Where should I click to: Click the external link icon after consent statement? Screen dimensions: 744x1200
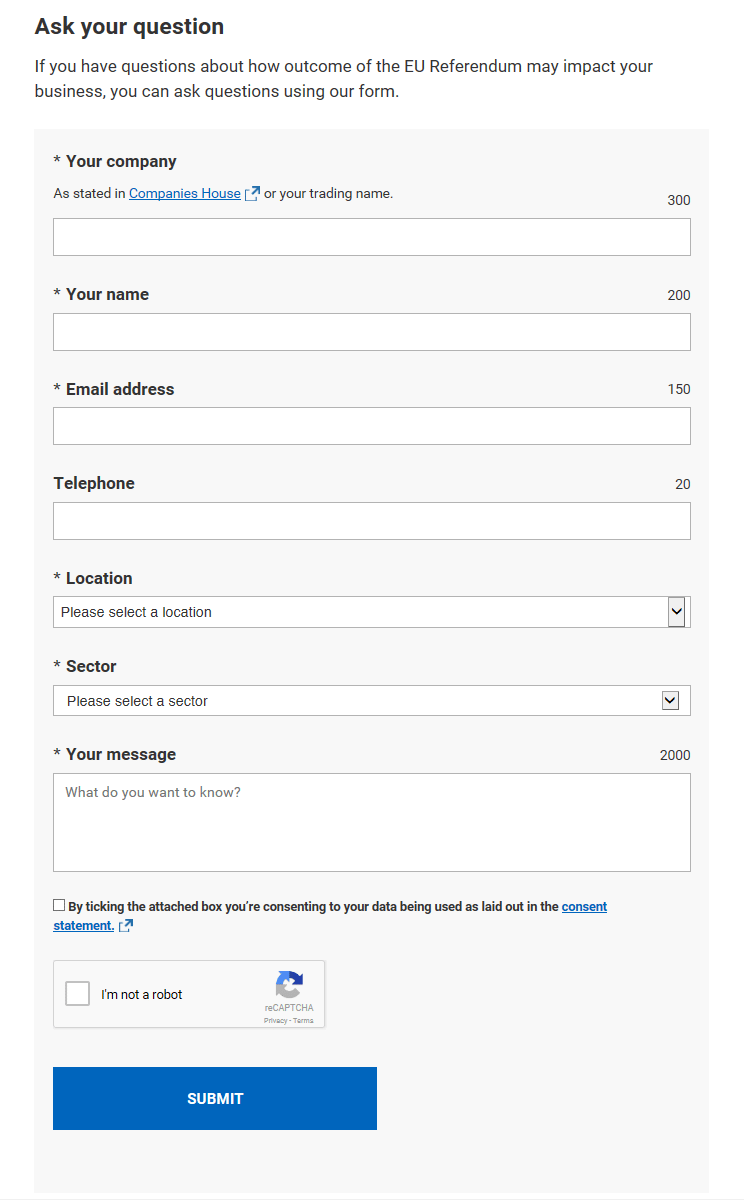(x=126, y=926)
